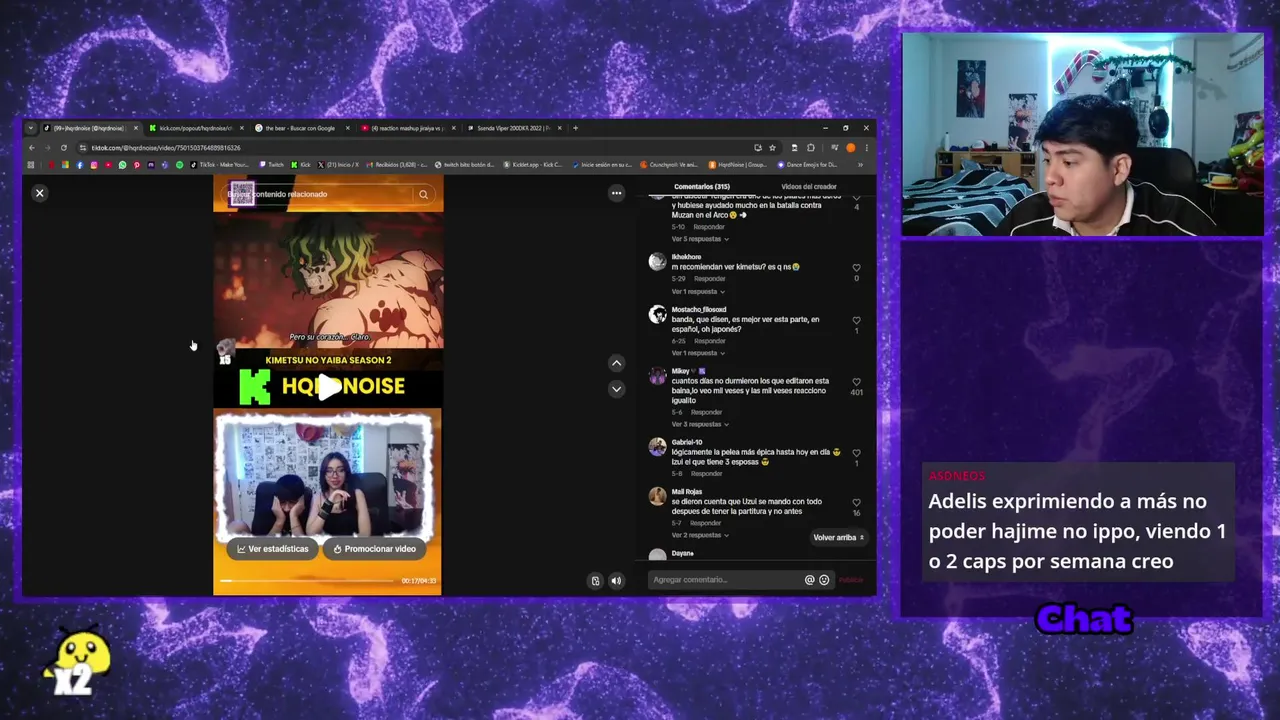Click Ver estadísticas button

[272, 549]
